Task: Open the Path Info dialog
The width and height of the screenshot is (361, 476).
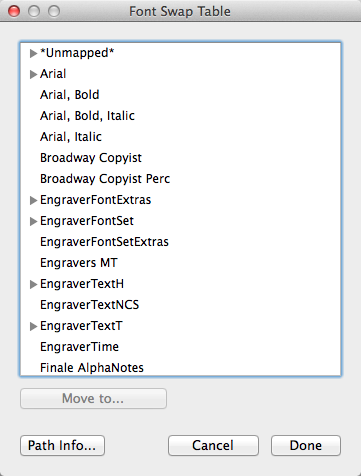Action: 62,445
